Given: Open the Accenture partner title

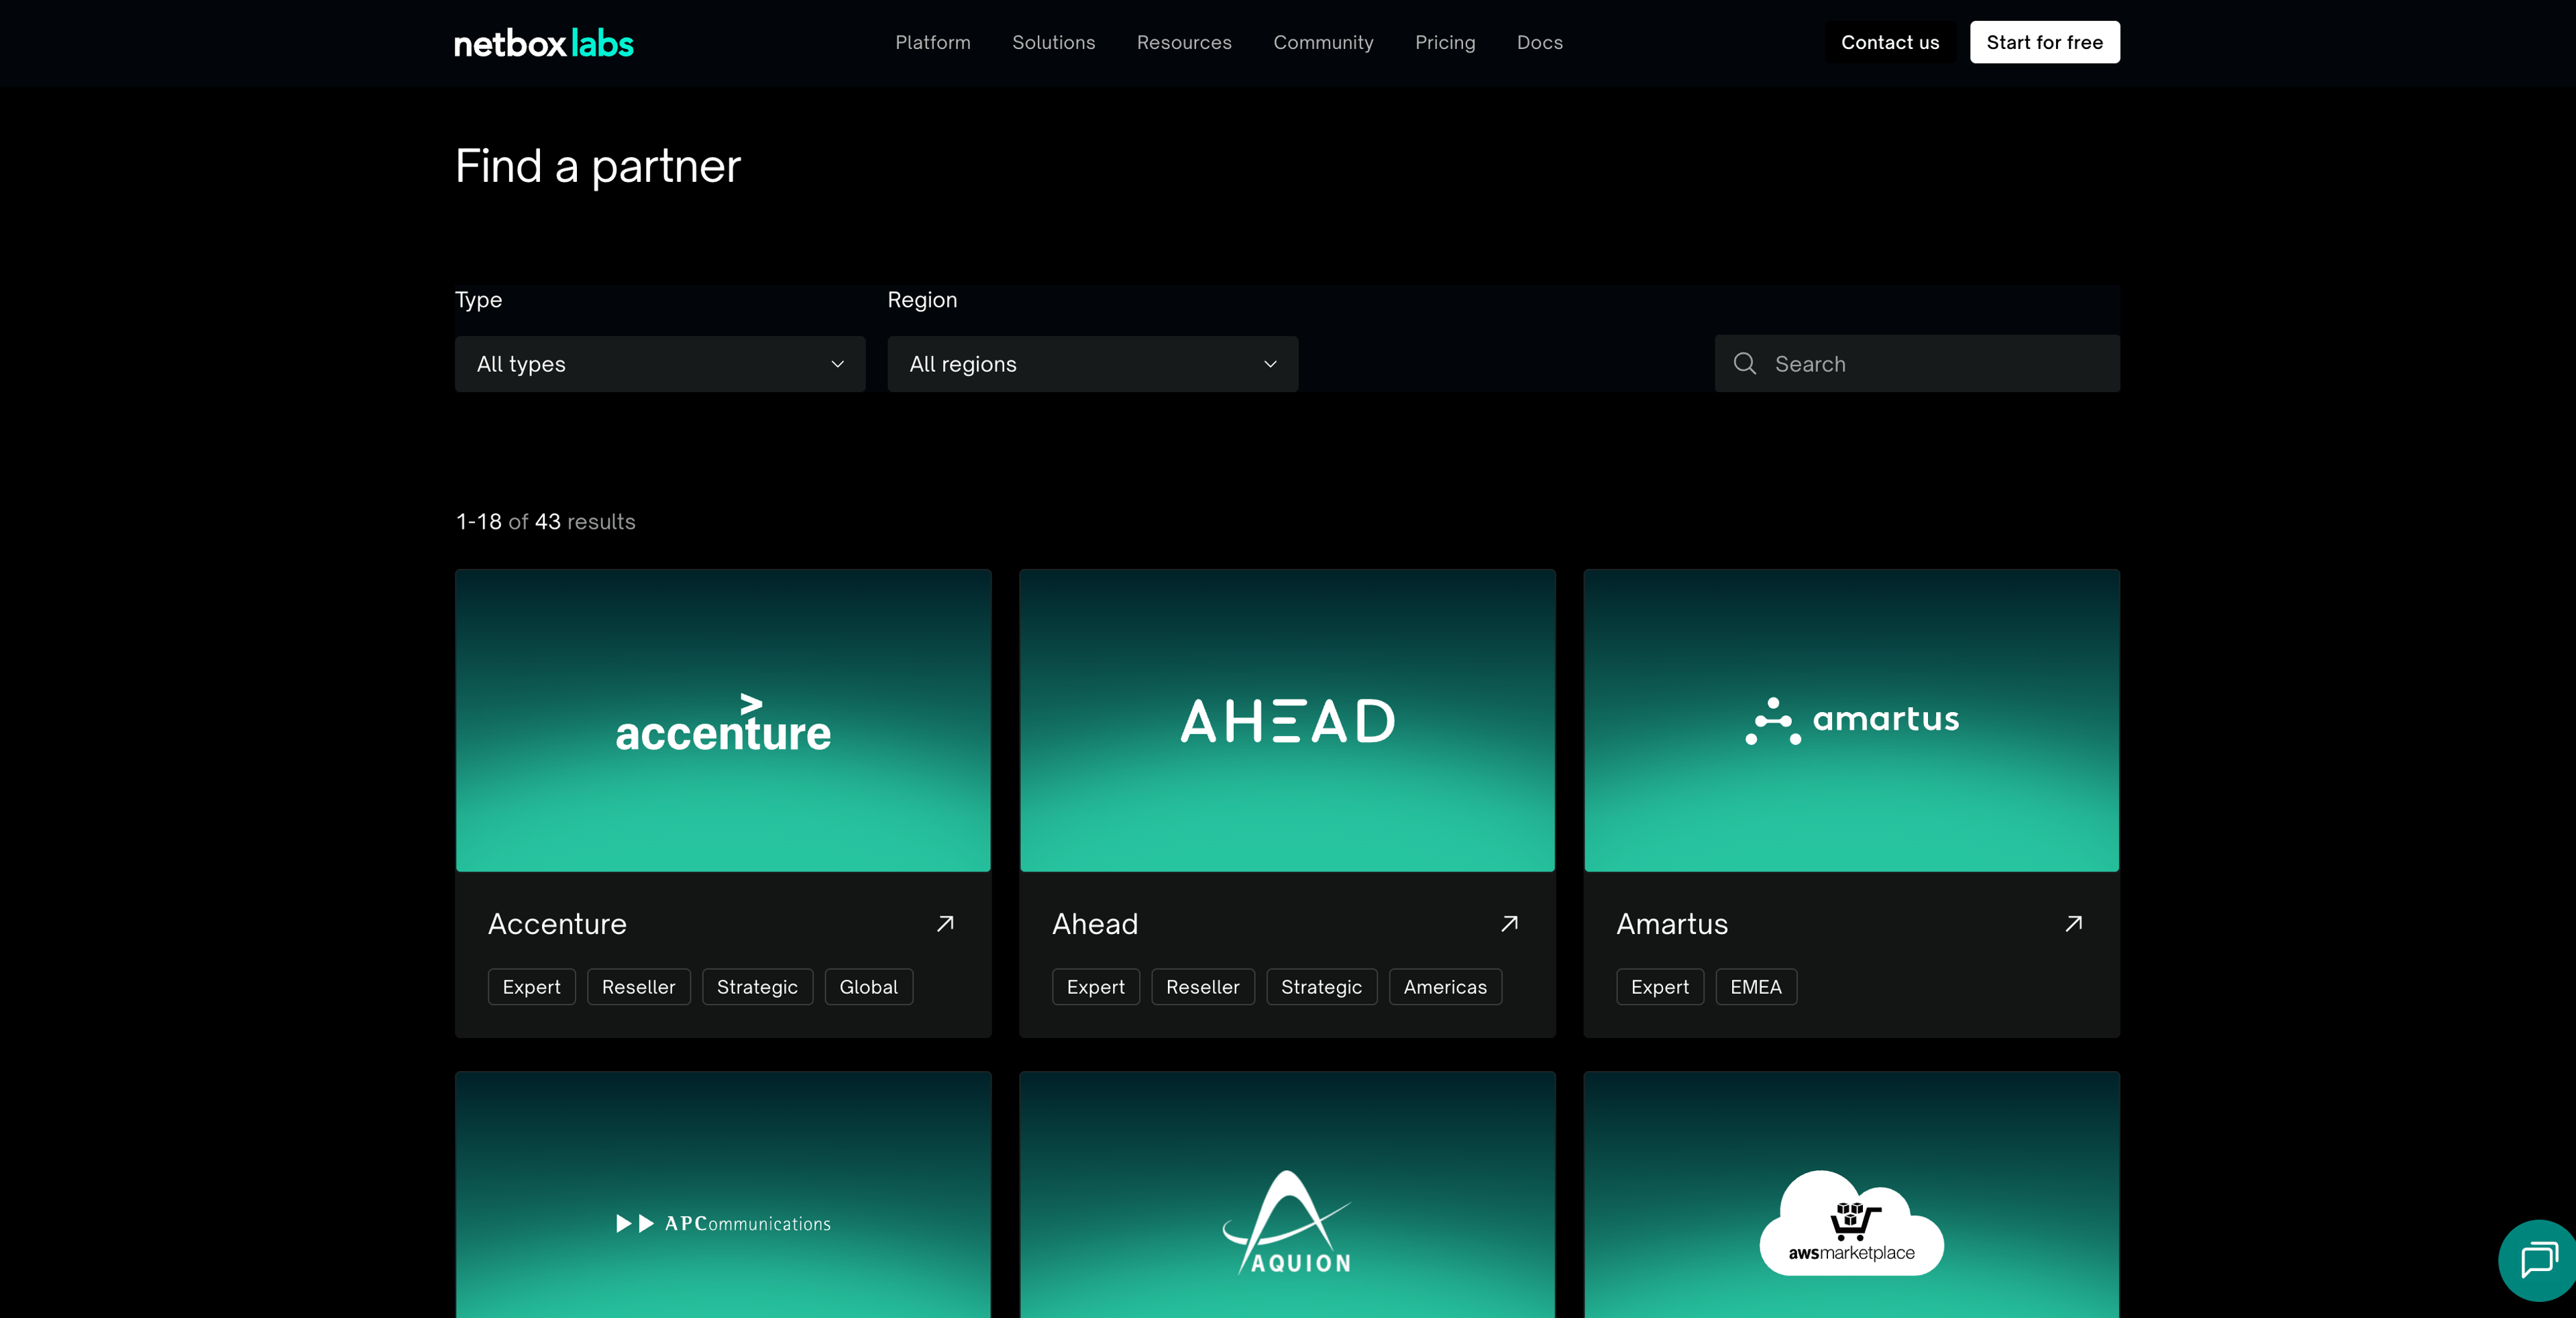Looking at the screenshot, I should [x=557, y=923].
